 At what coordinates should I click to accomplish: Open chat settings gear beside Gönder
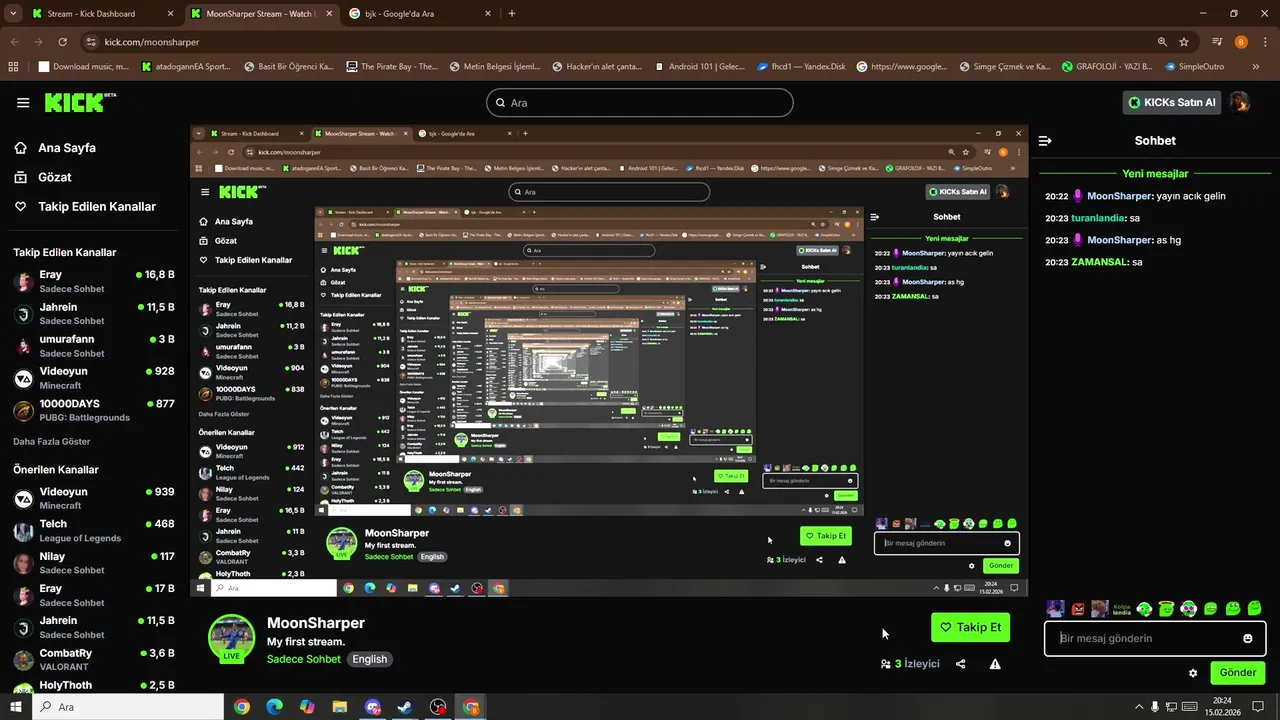[x=1193, y=673]
